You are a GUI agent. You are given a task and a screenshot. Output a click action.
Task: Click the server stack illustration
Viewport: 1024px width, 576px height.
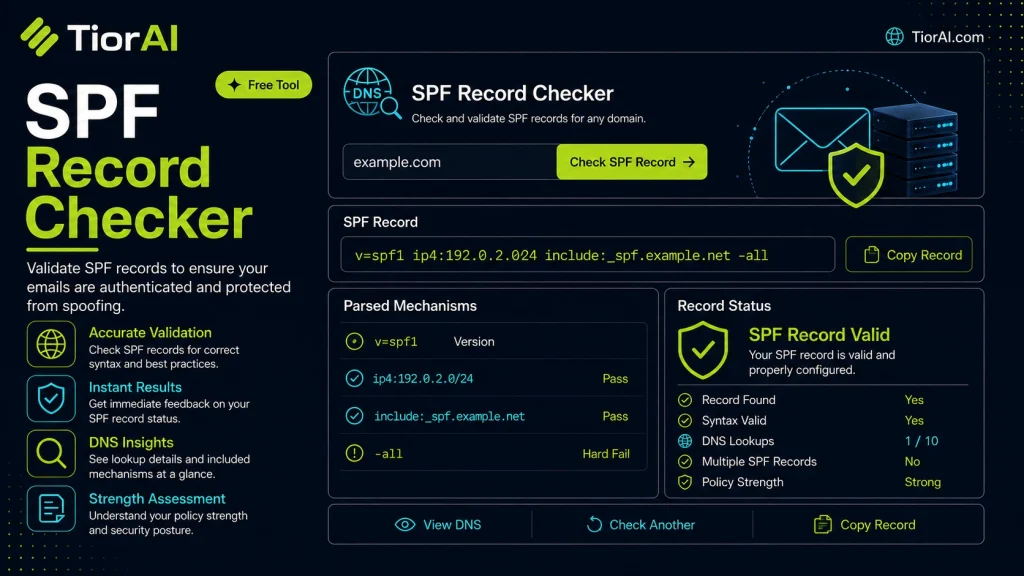(x=916, y=149)
